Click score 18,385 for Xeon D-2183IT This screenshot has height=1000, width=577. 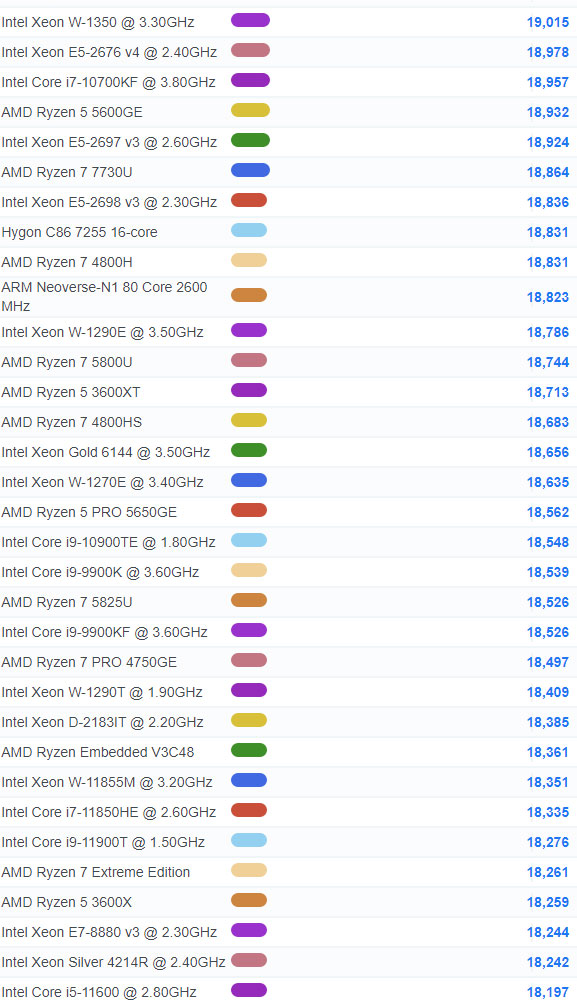click(x=548, y=722)
